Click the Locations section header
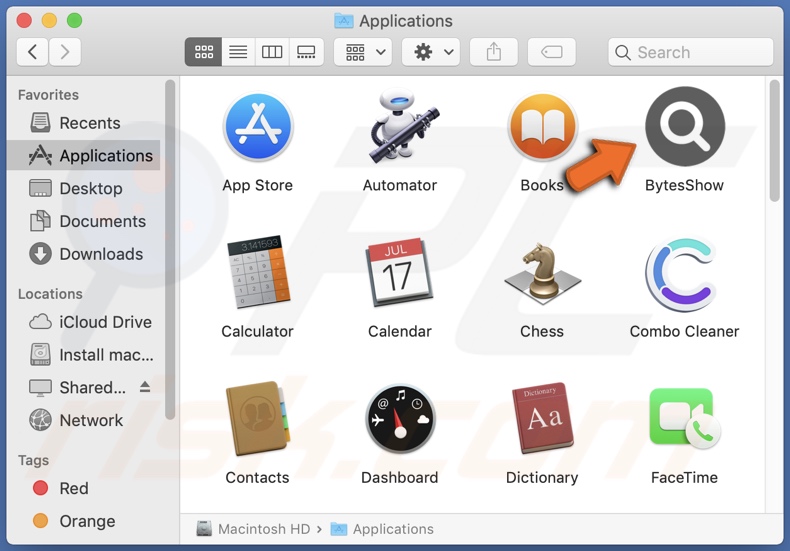790x551 pixels. [50, 294]
